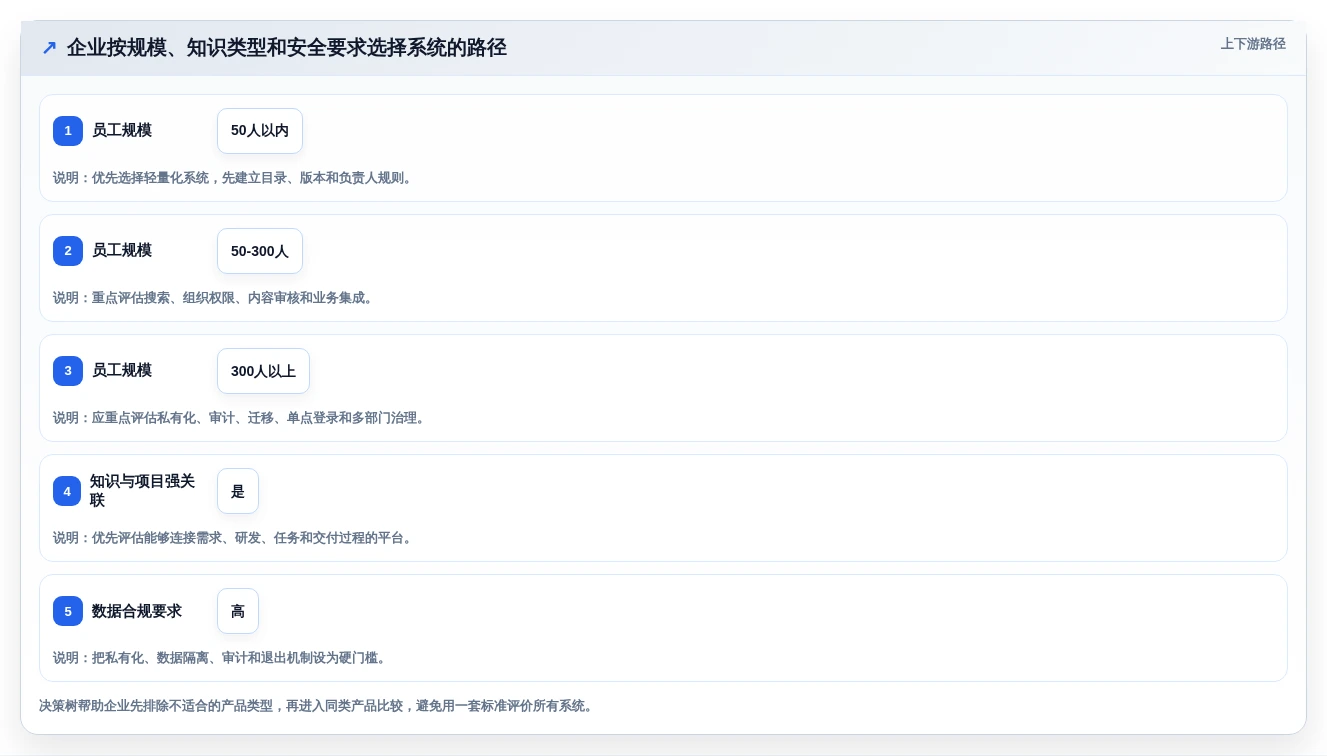Choose the 300人以上 option chip
Image resolution: width=1327 pixels, height=756 pixels.
(x=263, y=371)
